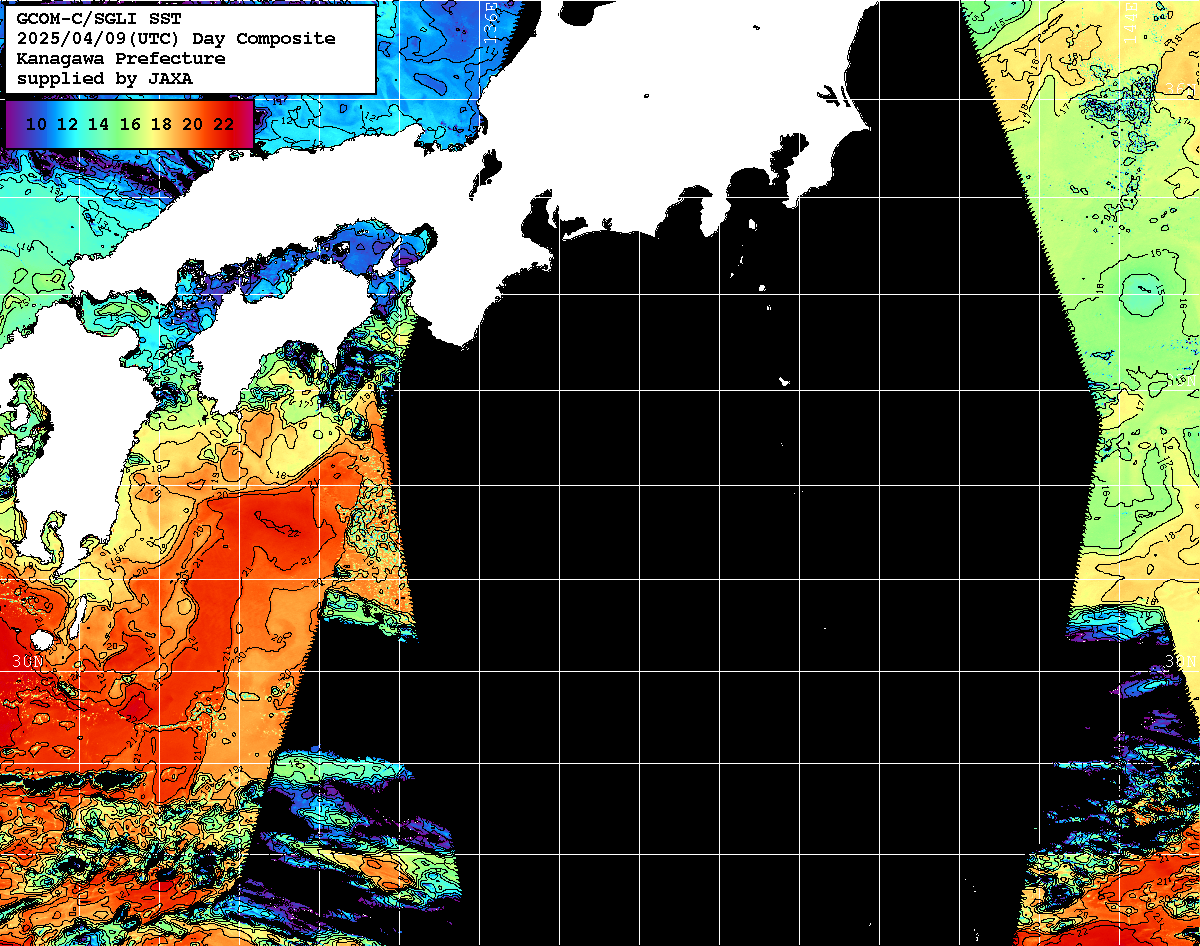Viewport: 1200px width, 946px height.
Task: Click the '2025/04/09(UTC) Day Composite' date line
Action: (176, 38)
